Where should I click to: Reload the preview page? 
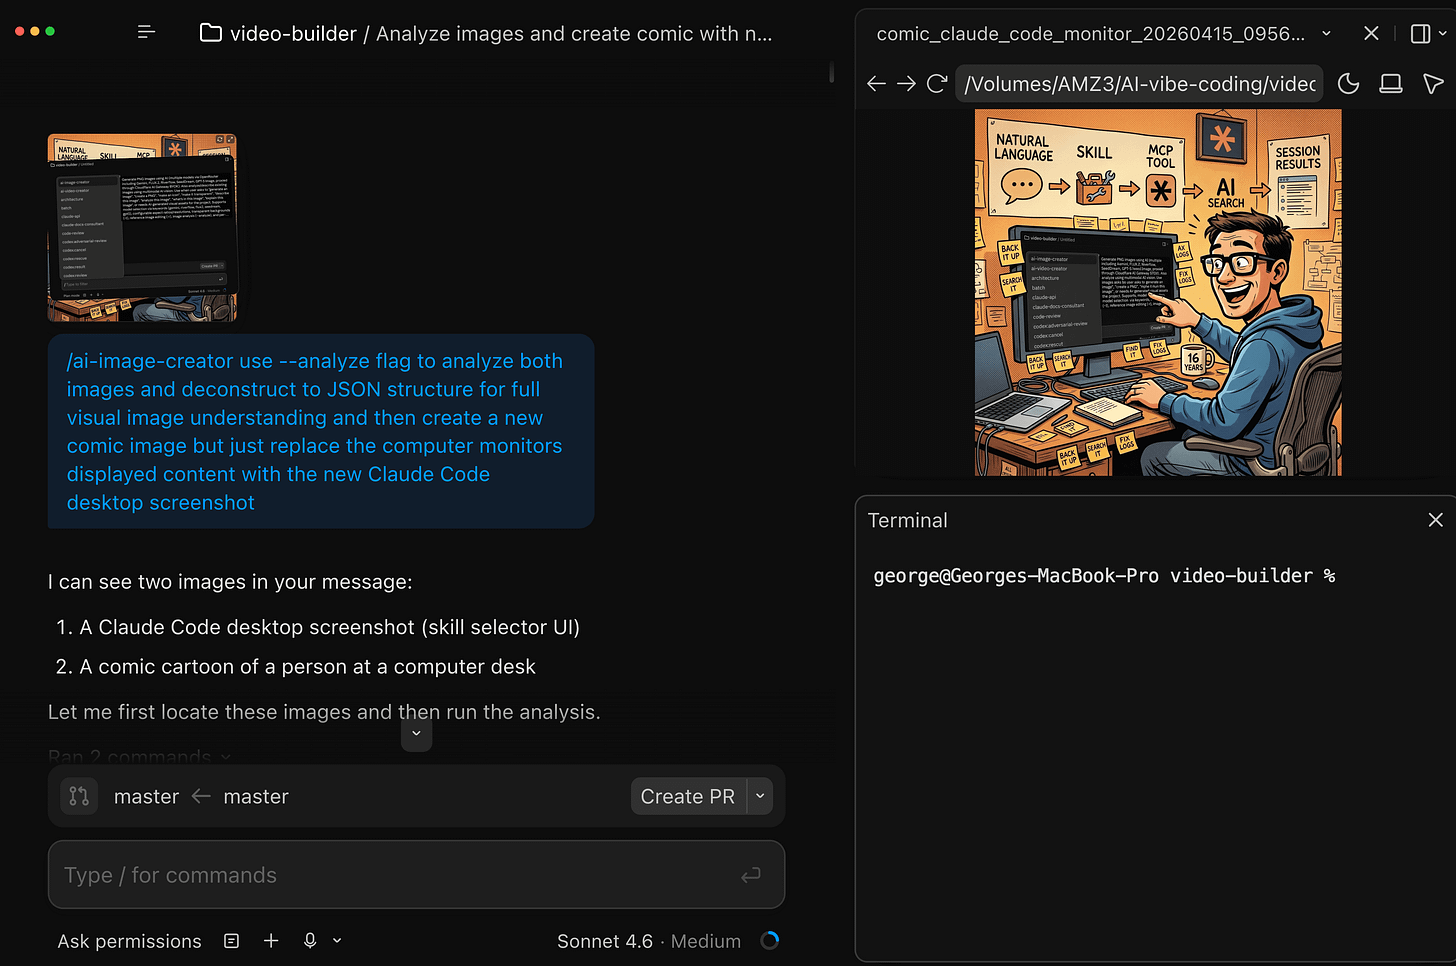[x=937, y=84]
